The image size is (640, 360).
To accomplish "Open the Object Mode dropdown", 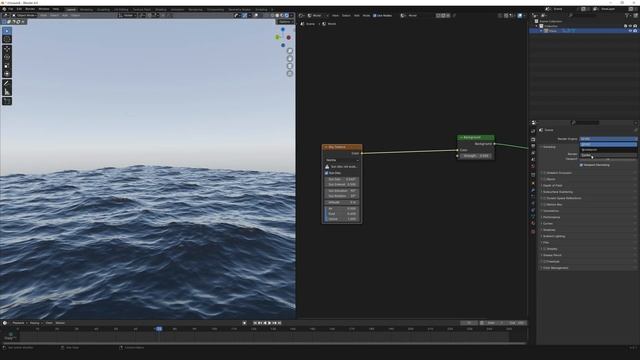I will pos(24,16).
